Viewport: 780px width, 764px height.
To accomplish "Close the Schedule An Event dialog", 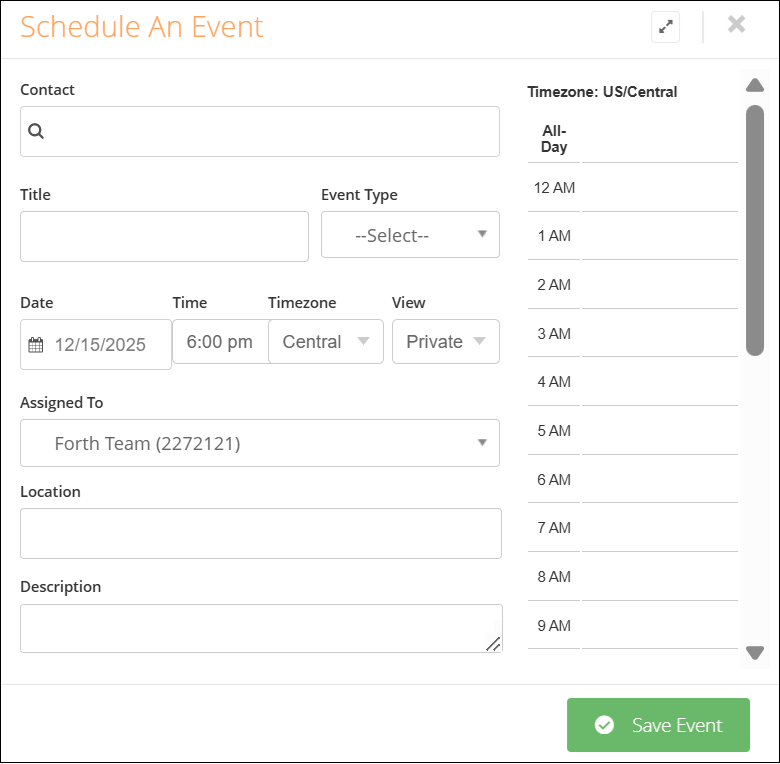I will pyautogui.click(x=736, y=24).
